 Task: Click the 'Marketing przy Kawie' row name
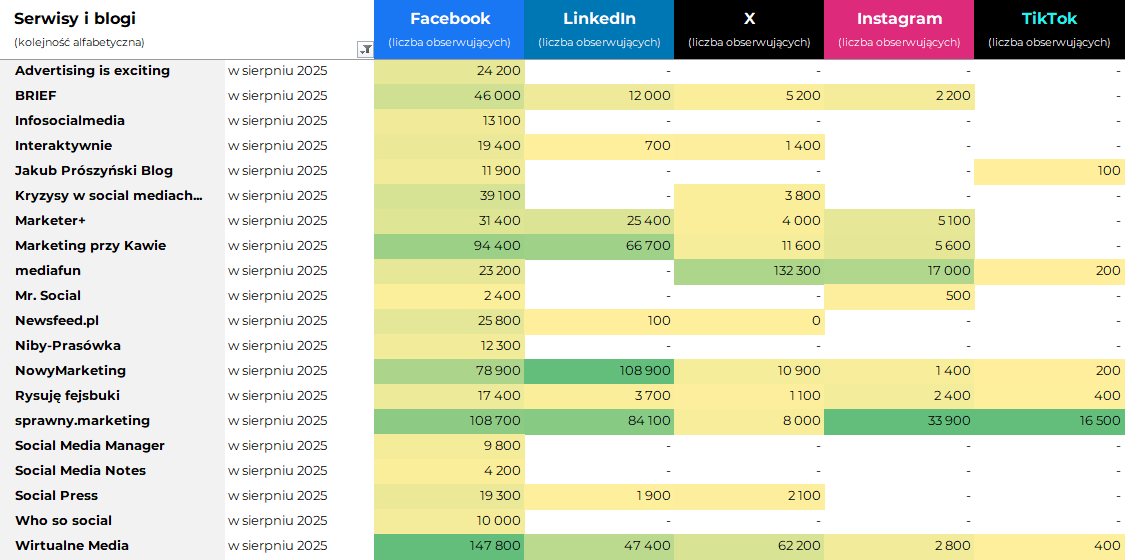(90, 246)
